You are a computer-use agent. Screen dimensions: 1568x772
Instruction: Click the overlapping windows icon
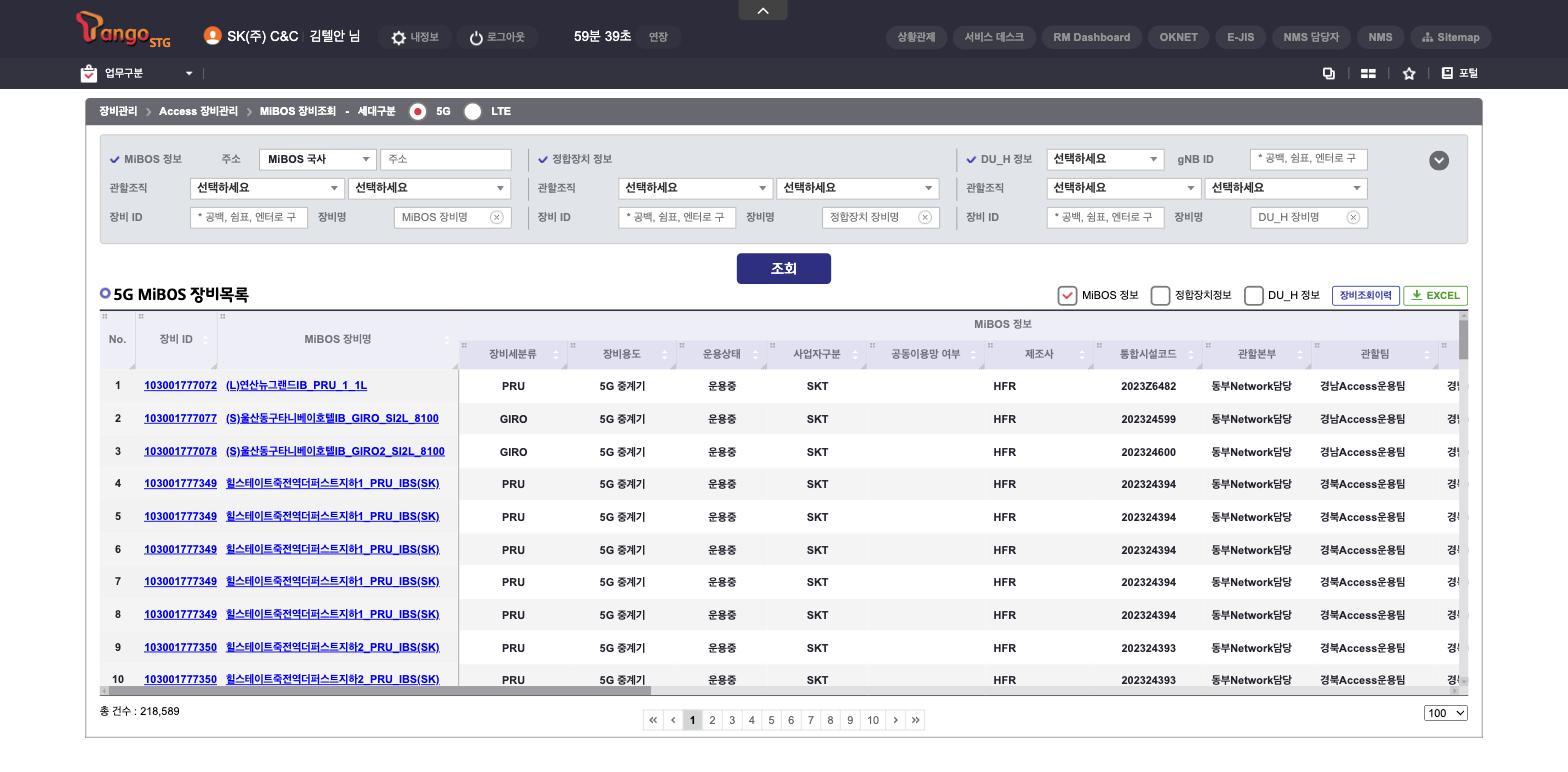(1329, 73)
